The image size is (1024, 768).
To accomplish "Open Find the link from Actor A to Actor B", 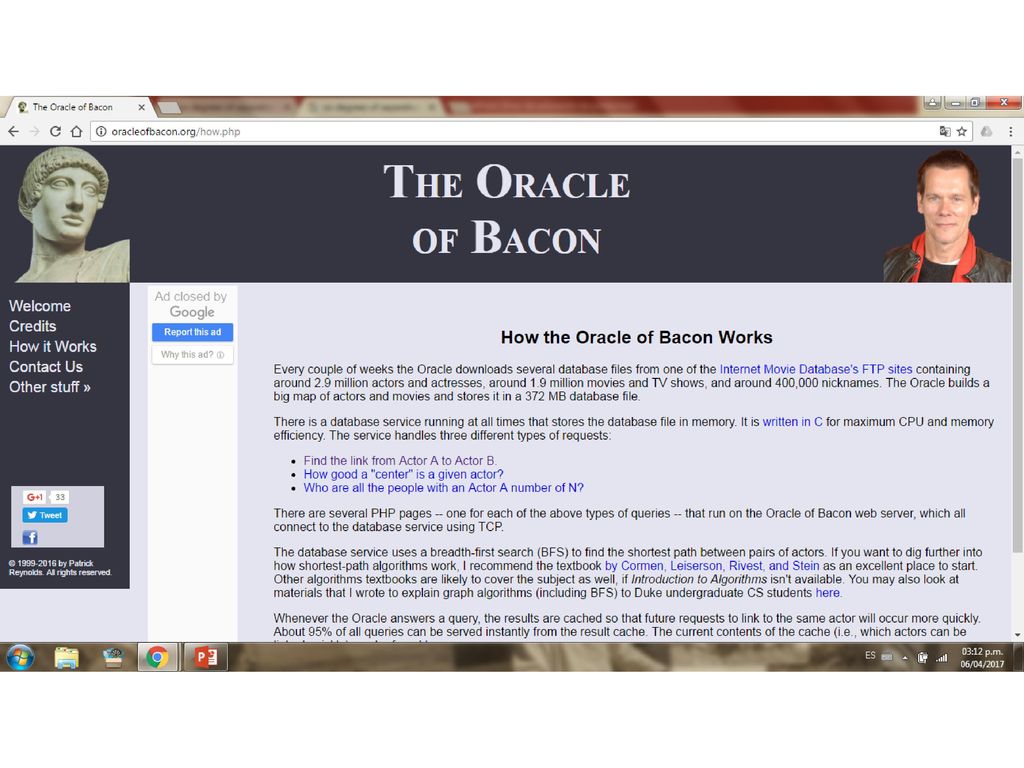I will [x=400, y=460].
